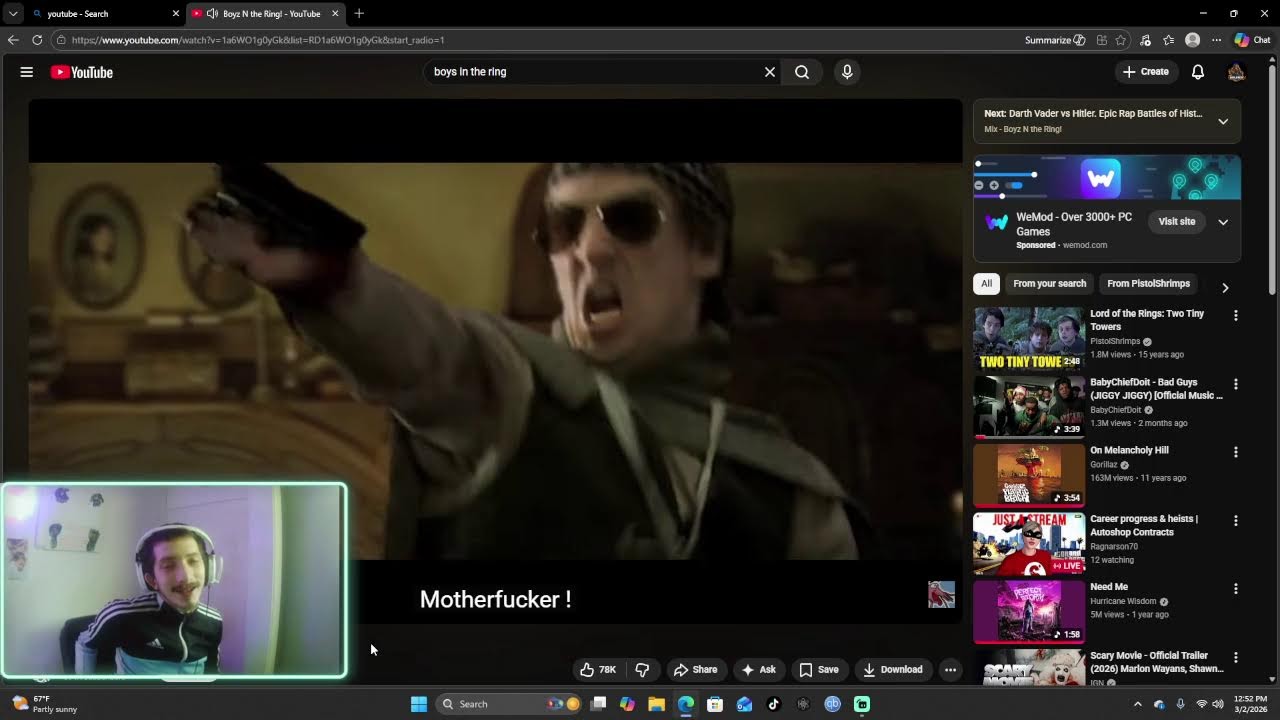Close the youtube - Search tab

click(x=176, y=14)
